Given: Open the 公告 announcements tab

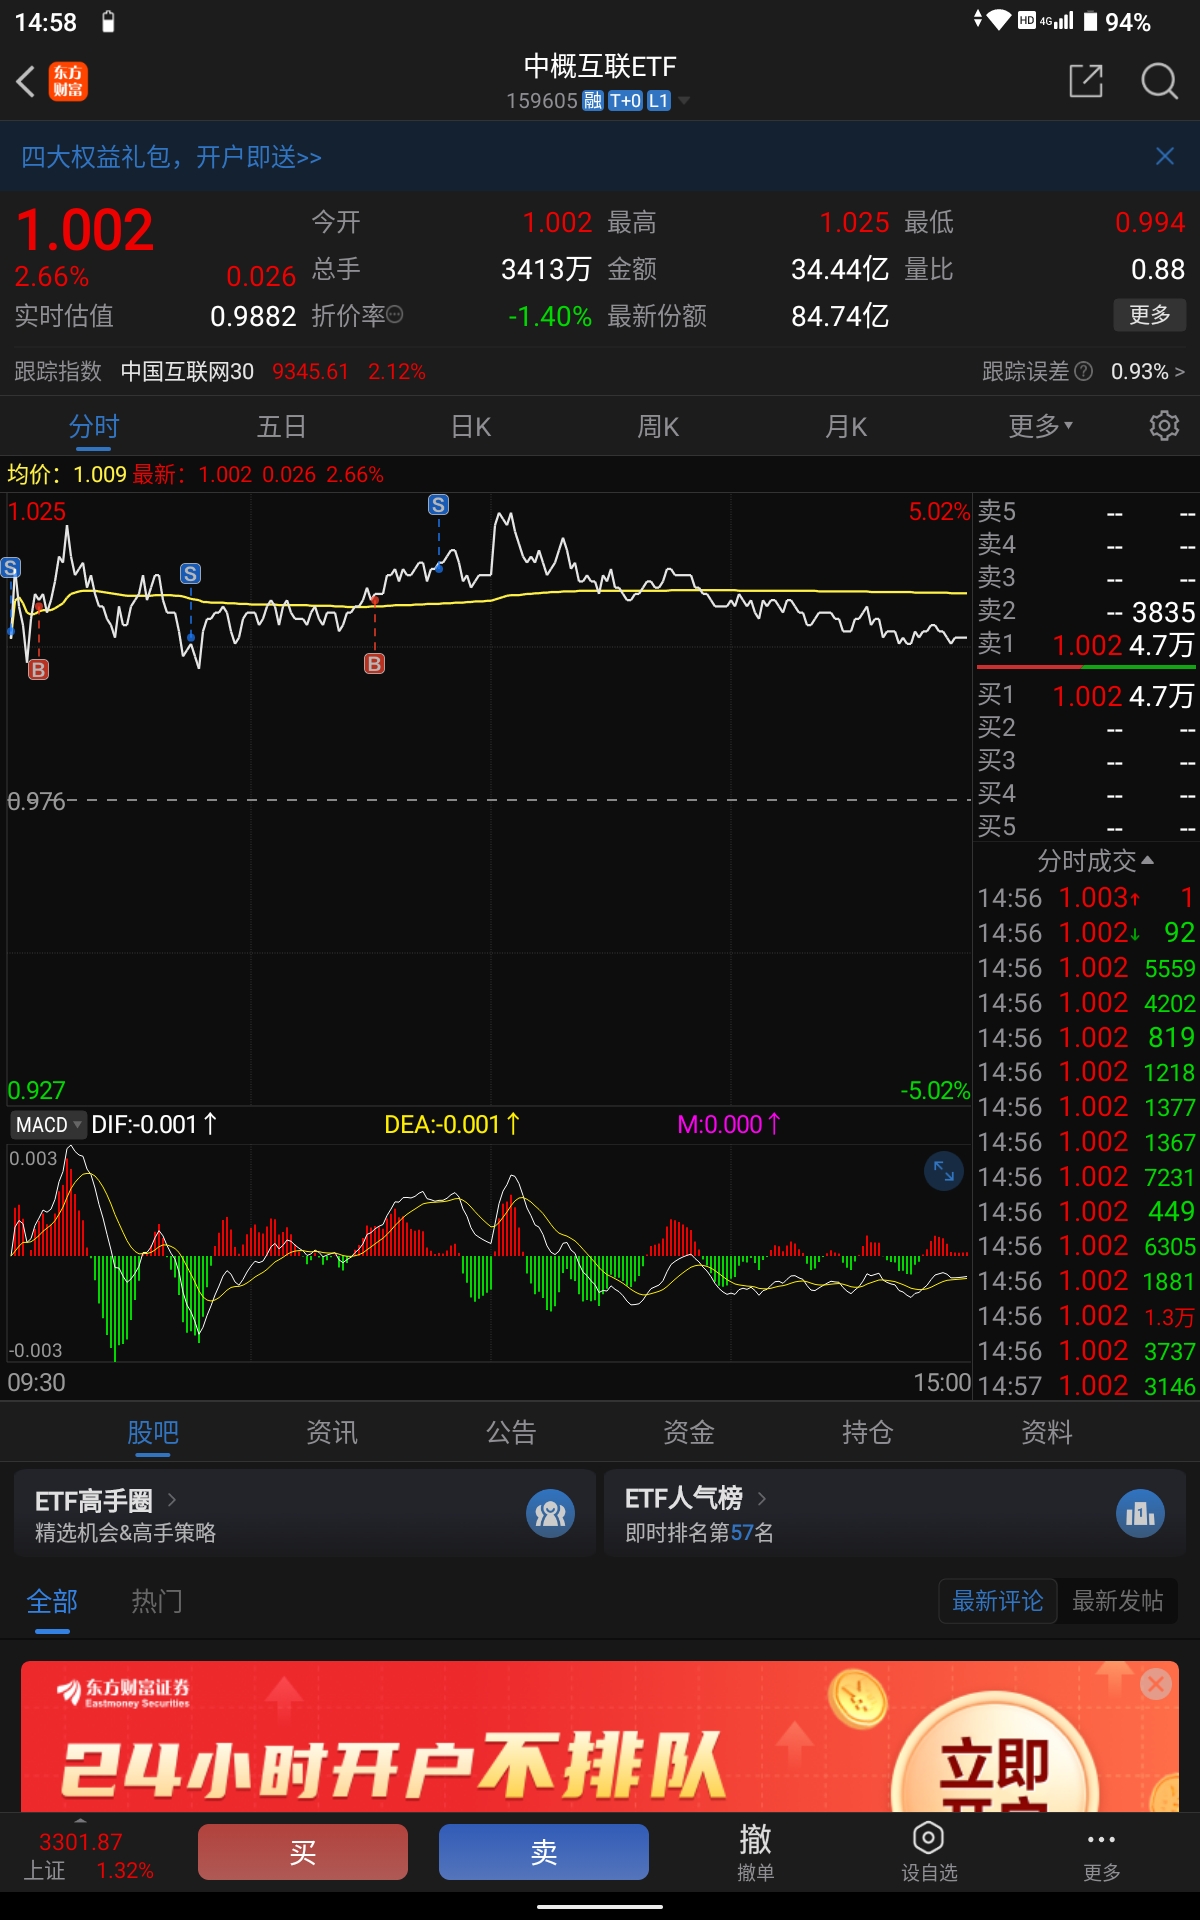Looking at the screenshot, I should pos(511,1433).
